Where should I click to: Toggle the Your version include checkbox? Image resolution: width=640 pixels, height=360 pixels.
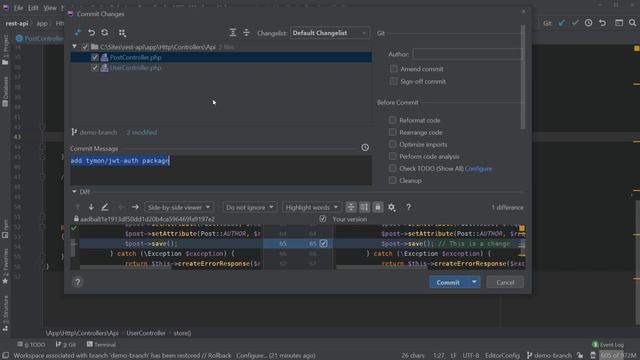point(323,219)
